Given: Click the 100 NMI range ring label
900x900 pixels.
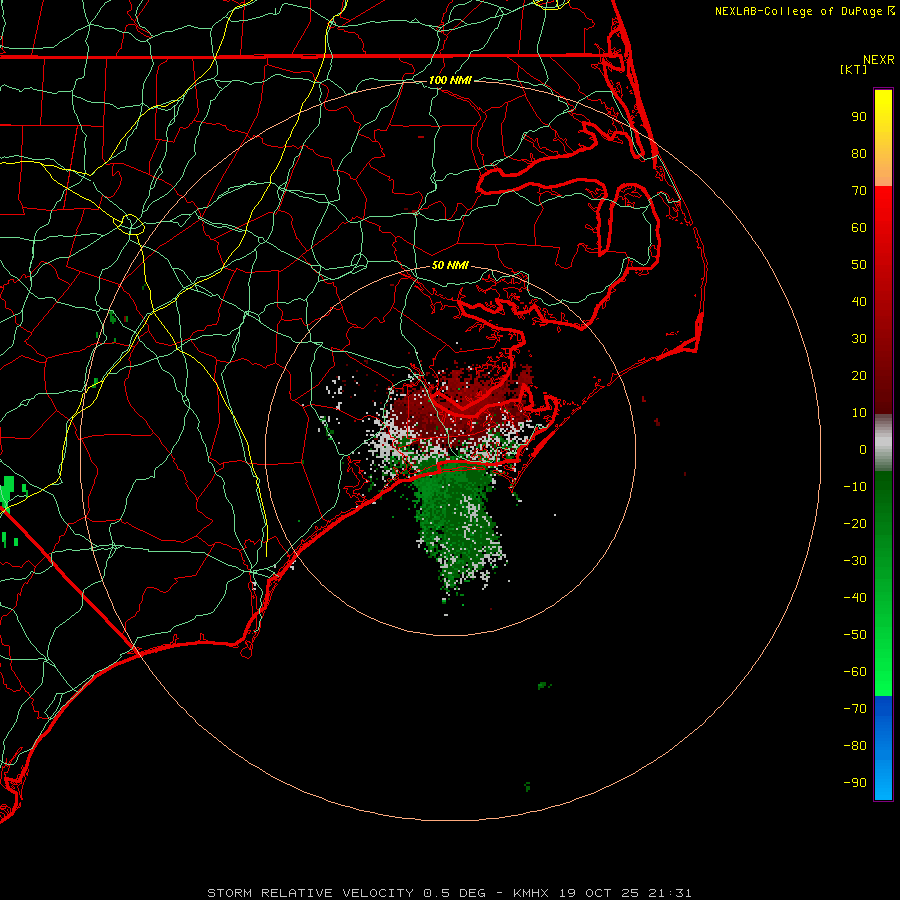Looking at the screenshot, I should click(x=450, y=80).
